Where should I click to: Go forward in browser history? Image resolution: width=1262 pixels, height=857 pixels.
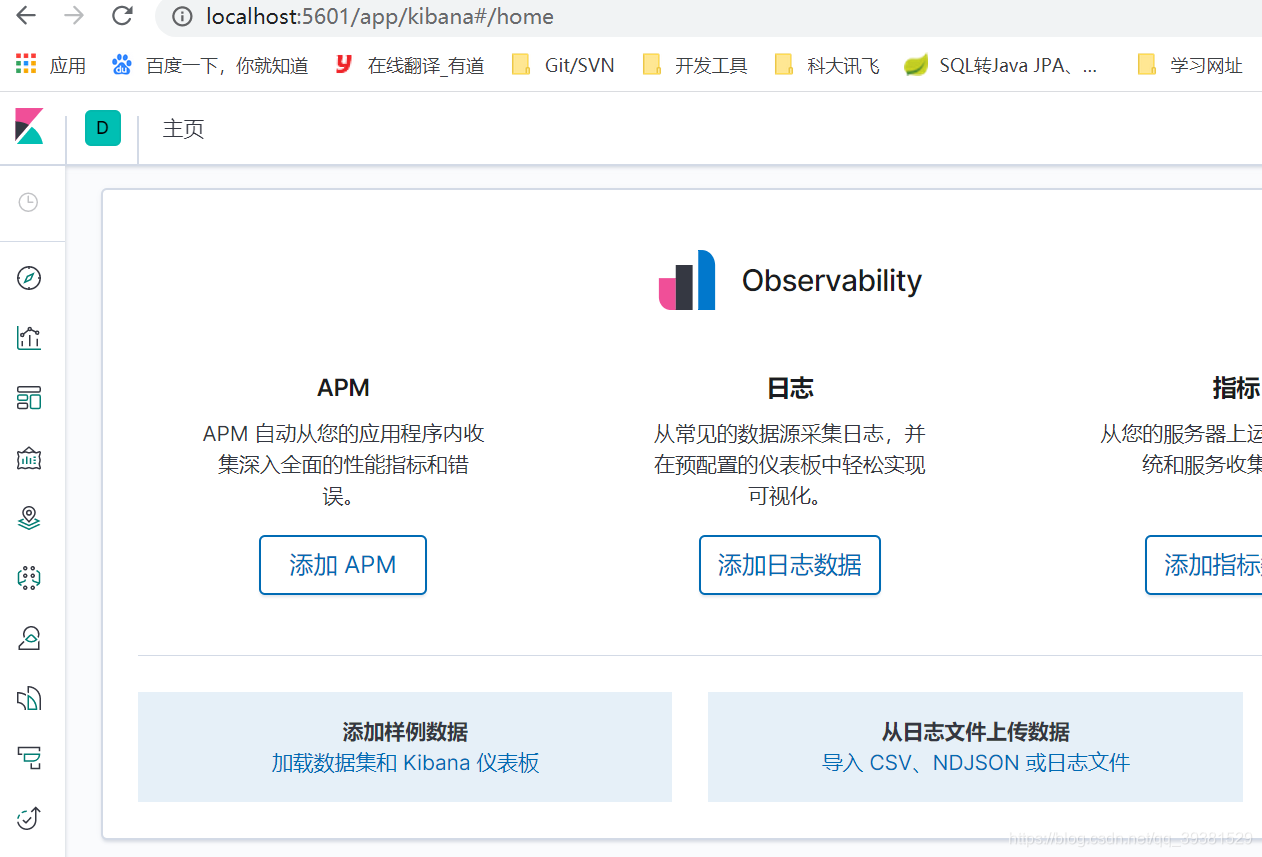click(74, 15)
